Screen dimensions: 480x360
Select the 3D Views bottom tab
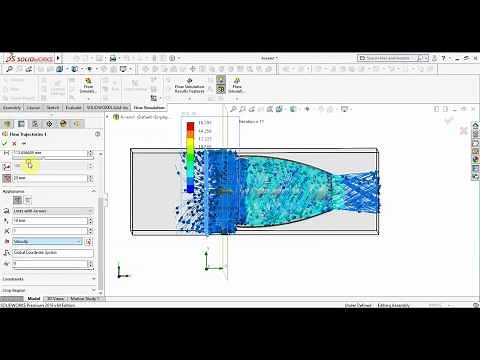click(55, 299)
